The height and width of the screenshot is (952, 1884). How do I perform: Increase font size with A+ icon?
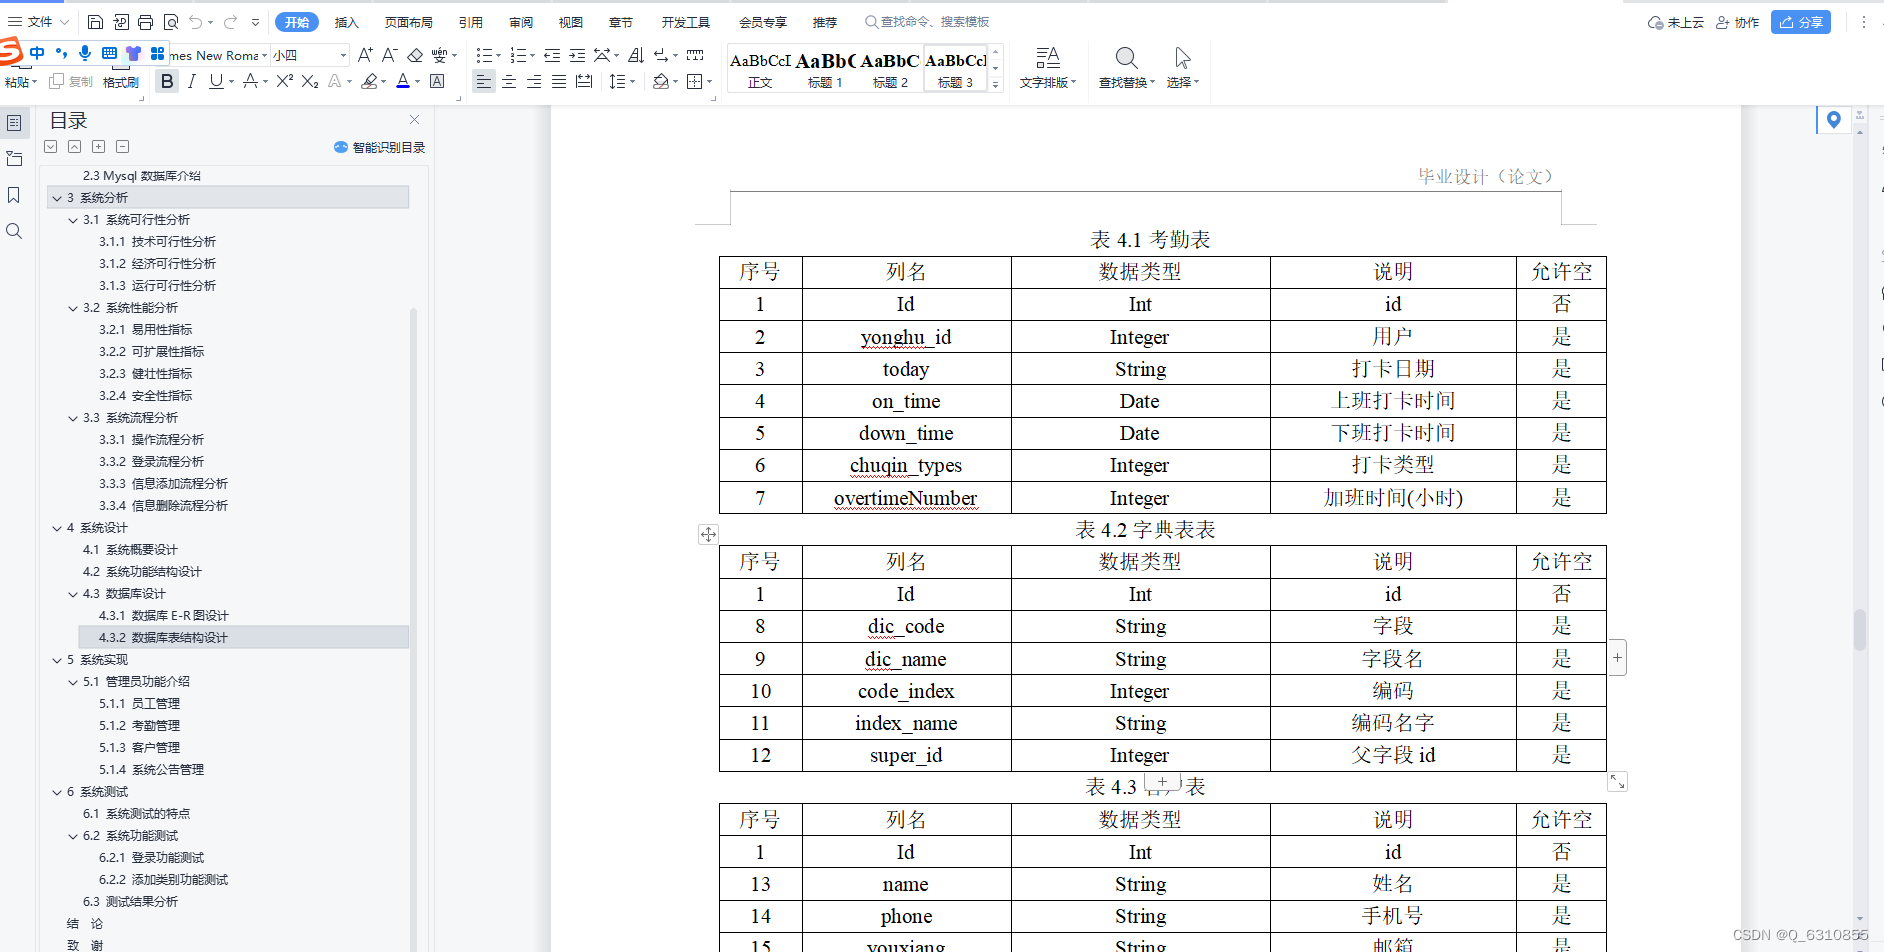(x=365, y=55)
